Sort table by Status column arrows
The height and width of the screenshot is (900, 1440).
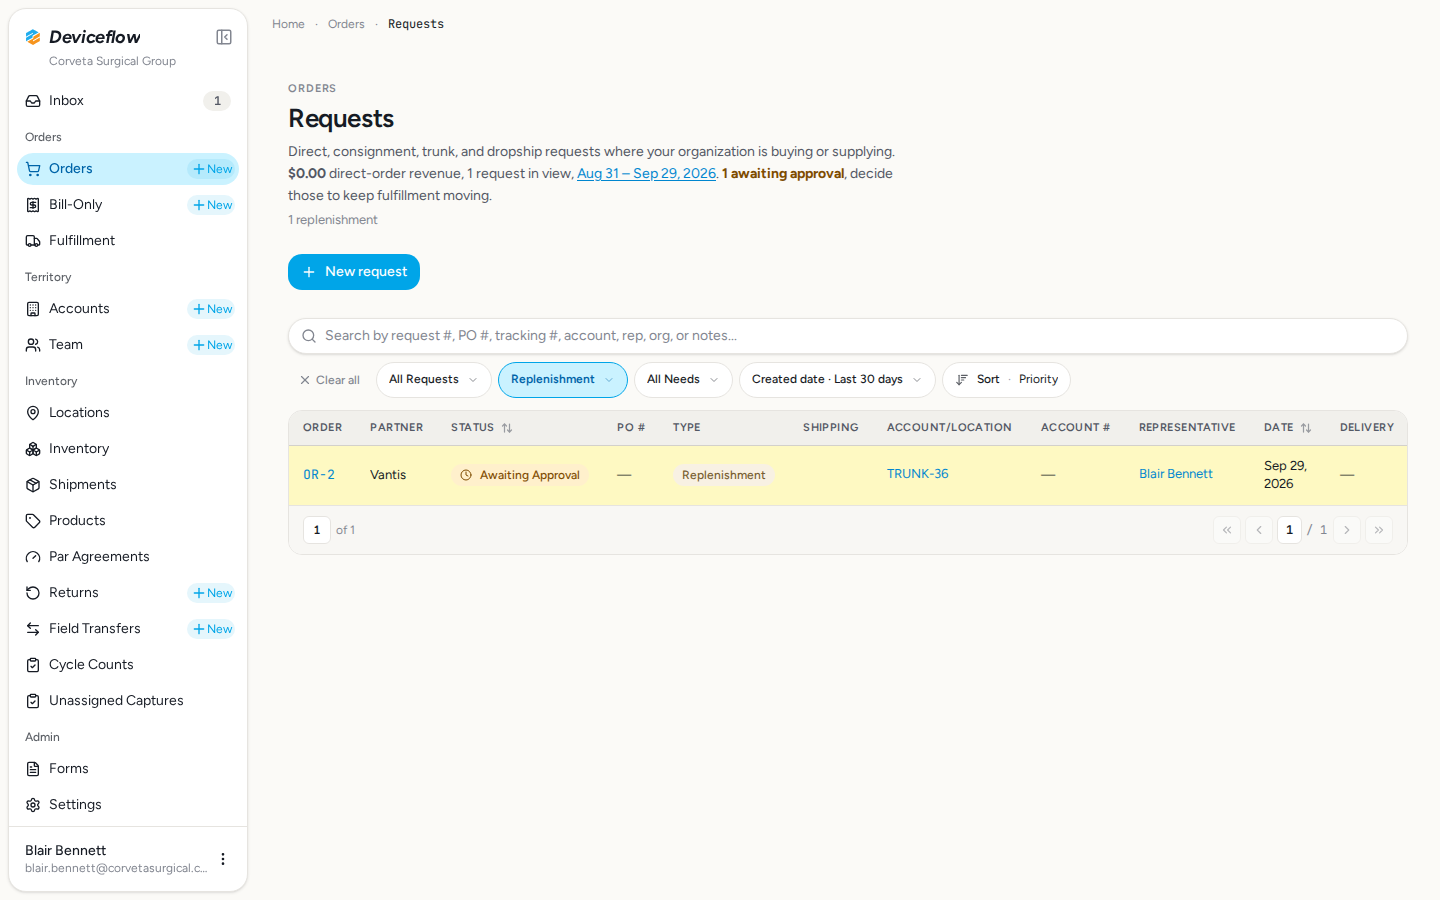(x=507, y=428)
